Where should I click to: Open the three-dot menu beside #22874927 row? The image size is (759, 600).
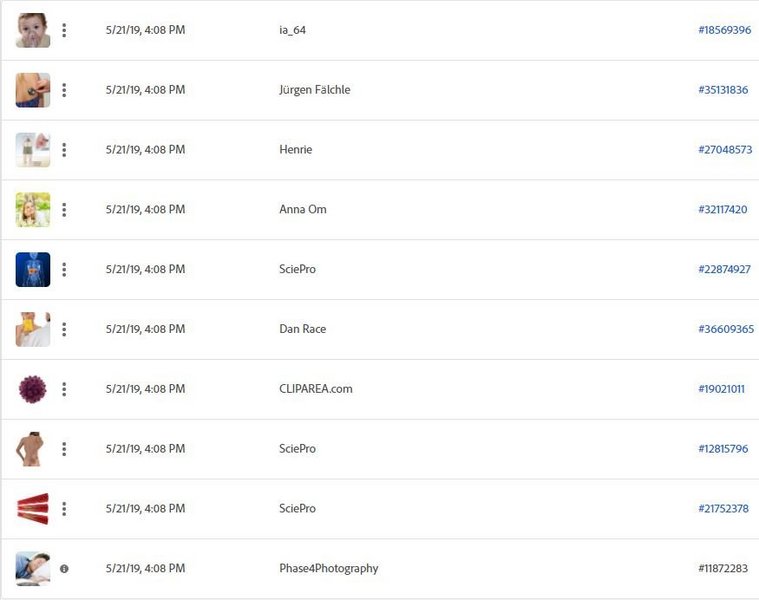[64, 270]
